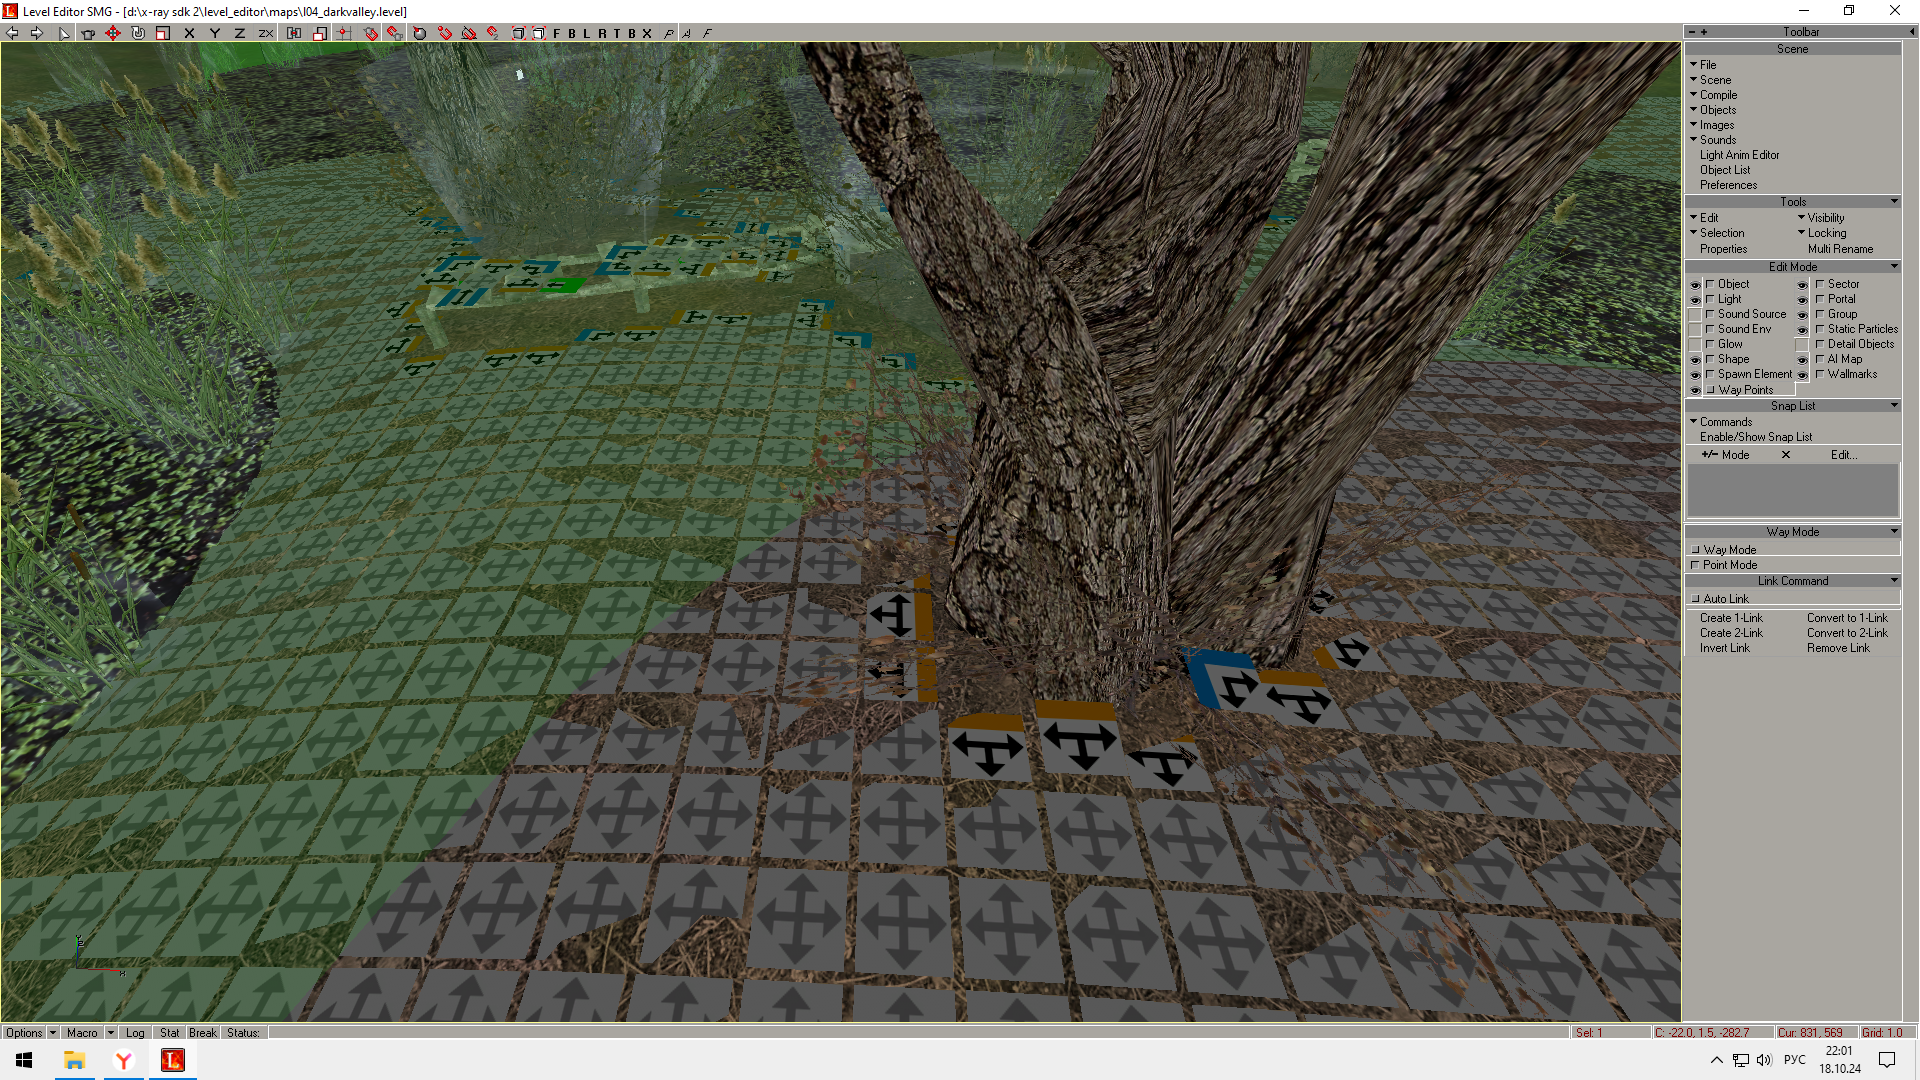
Task: Expand the Compile menu
Action: (x=1718, y=95)
